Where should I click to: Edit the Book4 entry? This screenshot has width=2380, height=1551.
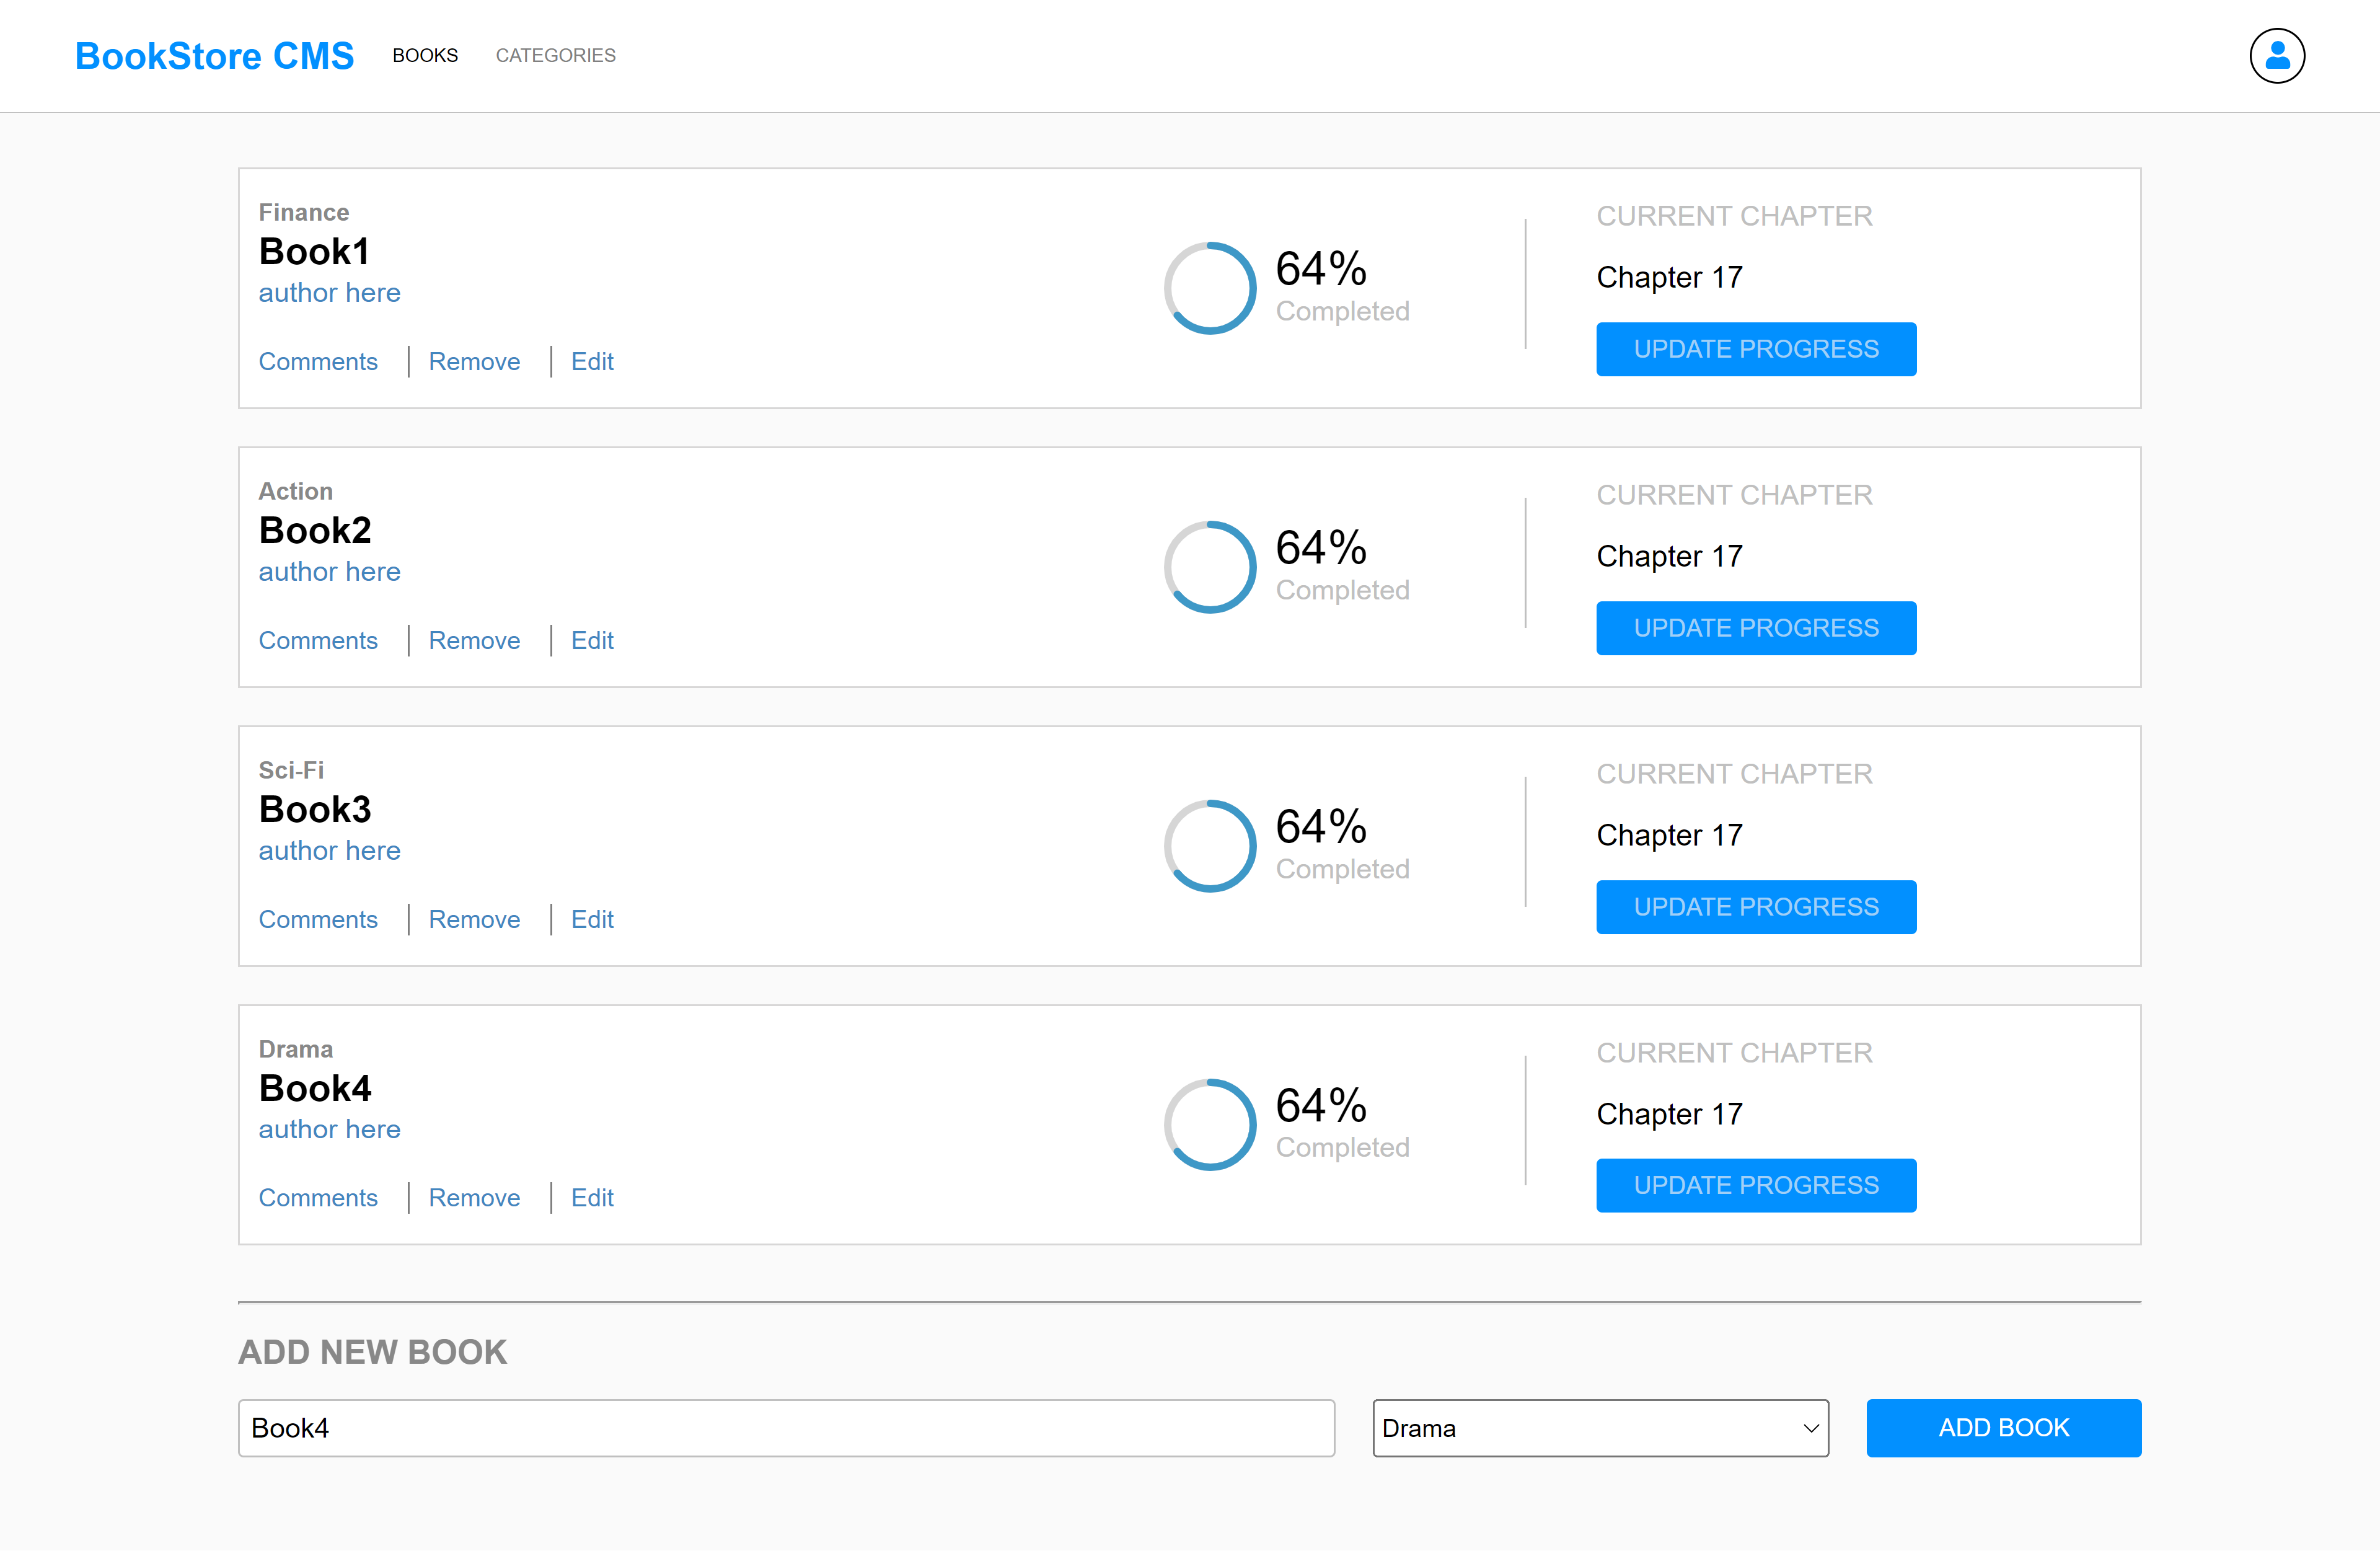point(592,1197)
